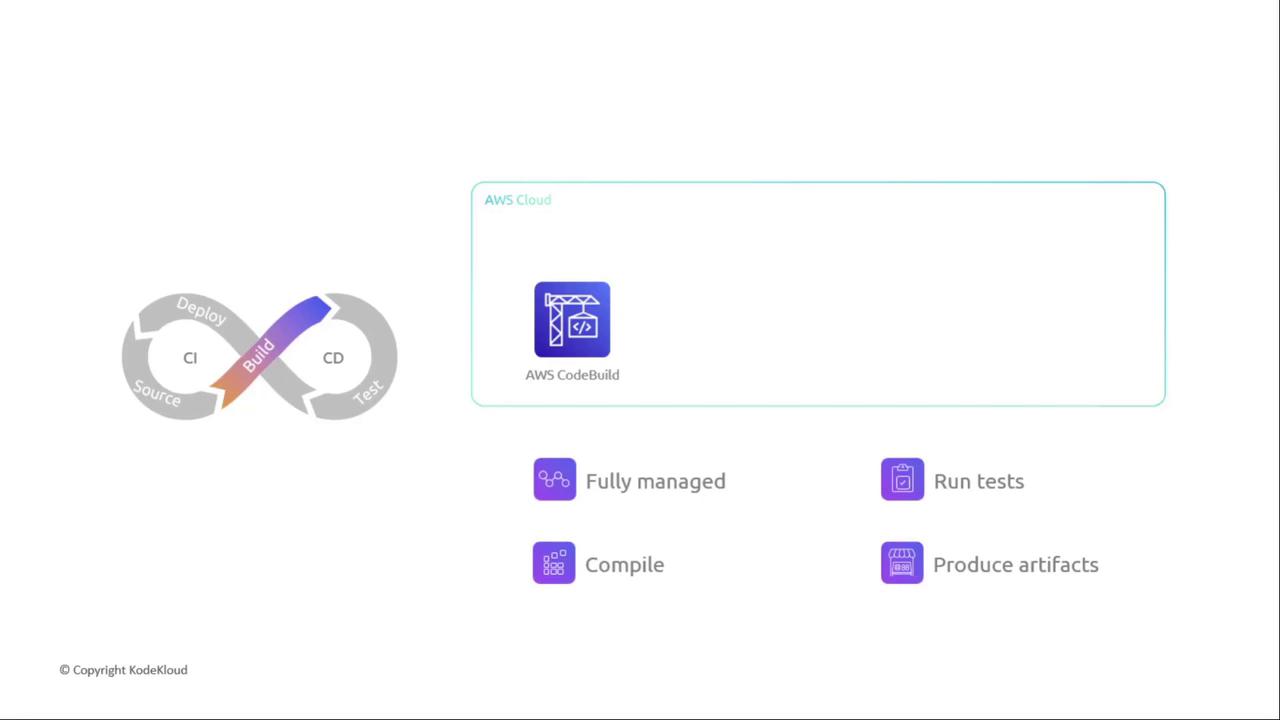Click the Fully managed text
Viewport: 1280px width, 720px height.
pos(656,481)
